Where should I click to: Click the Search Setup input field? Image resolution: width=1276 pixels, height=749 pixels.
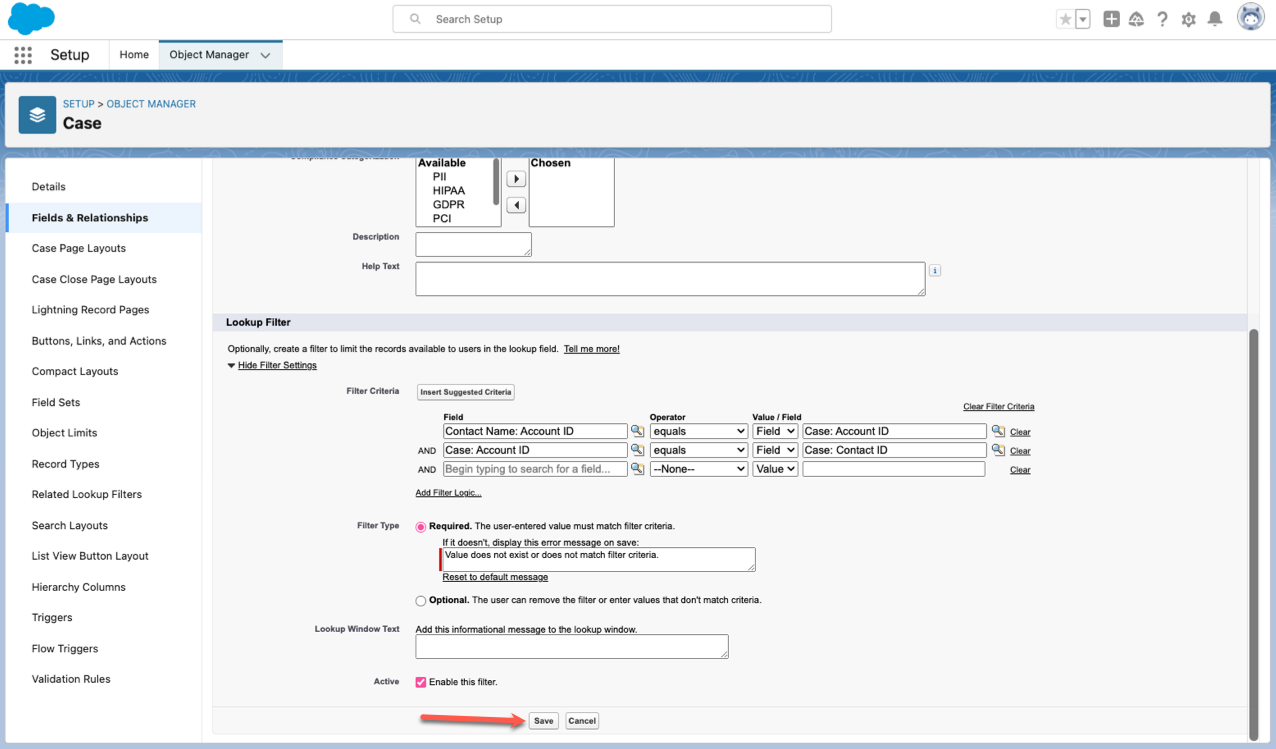[x=612, y=19]
